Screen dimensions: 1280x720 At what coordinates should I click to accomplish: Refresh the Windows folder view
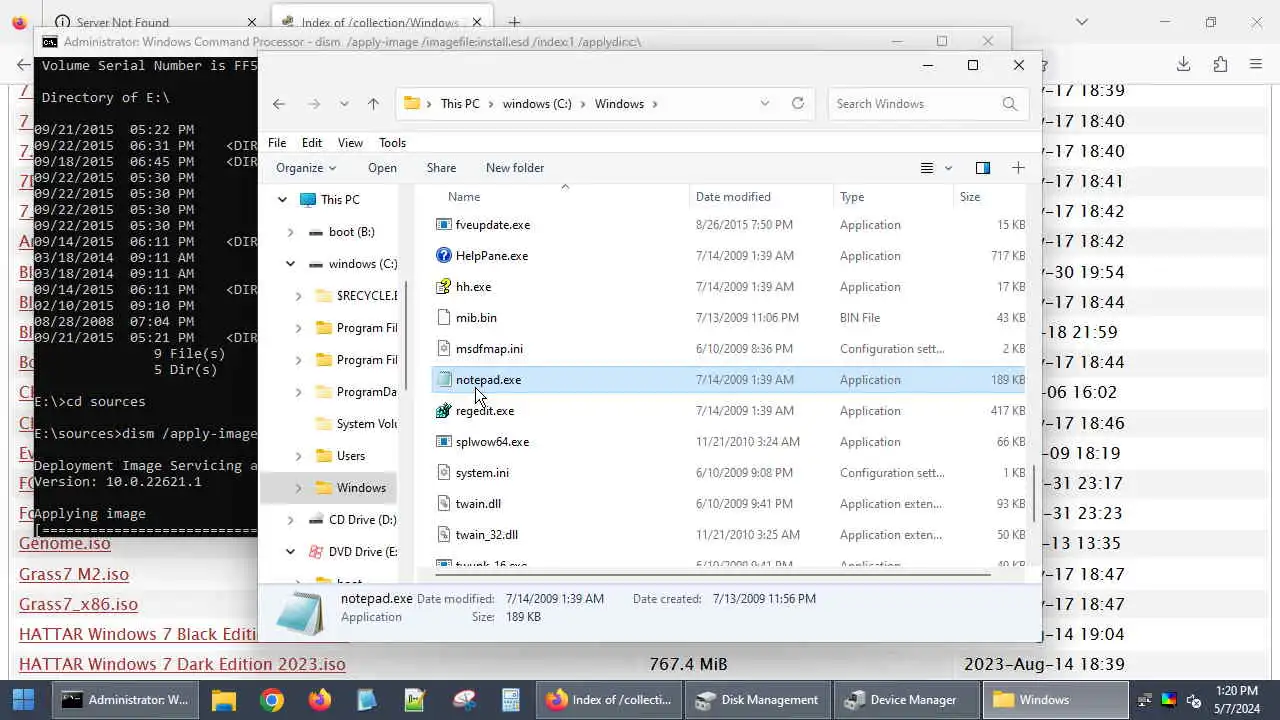798,103
